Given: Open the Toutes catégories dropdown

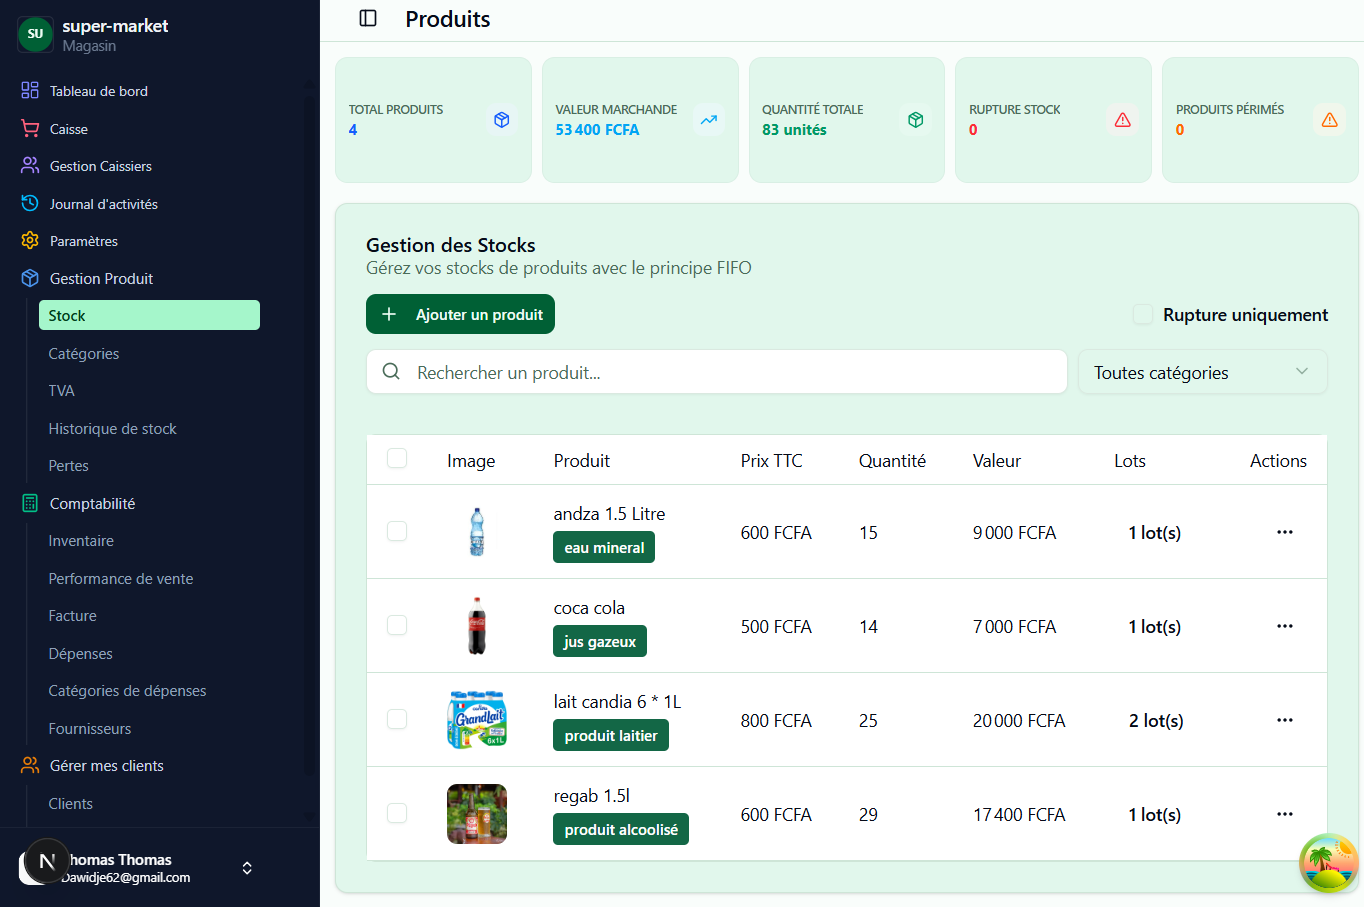Looking at the screenshot, I should (x=1202, y=371).
